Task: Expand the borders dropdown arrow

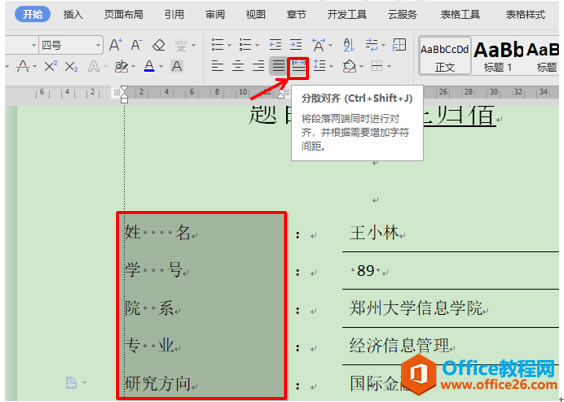Action: pyautogui.click(x=390, y=67)
